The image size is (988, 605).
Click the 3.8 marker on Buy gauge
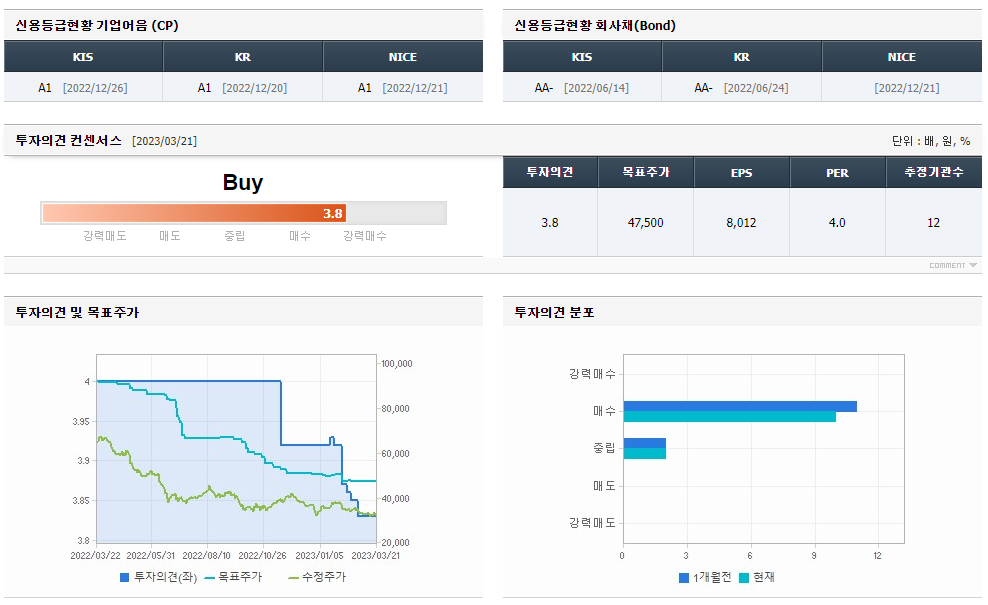point(333,214)
